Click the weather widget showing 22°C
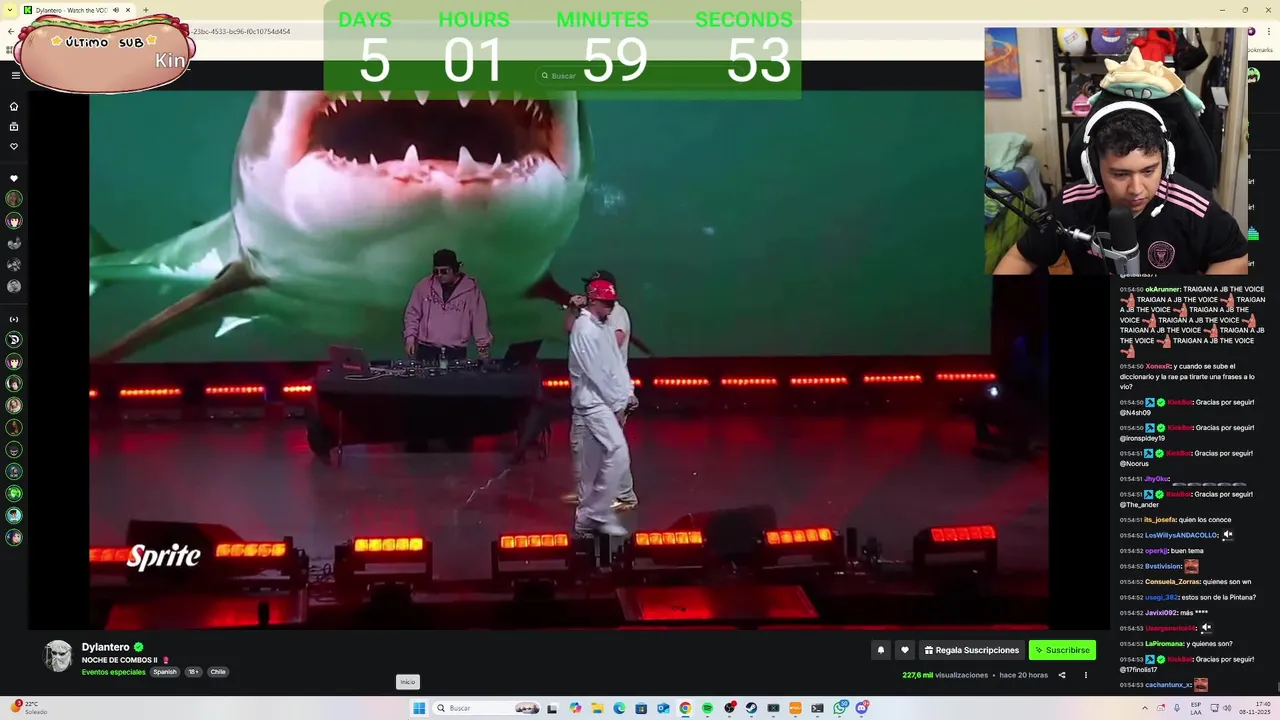 (28, 707)
